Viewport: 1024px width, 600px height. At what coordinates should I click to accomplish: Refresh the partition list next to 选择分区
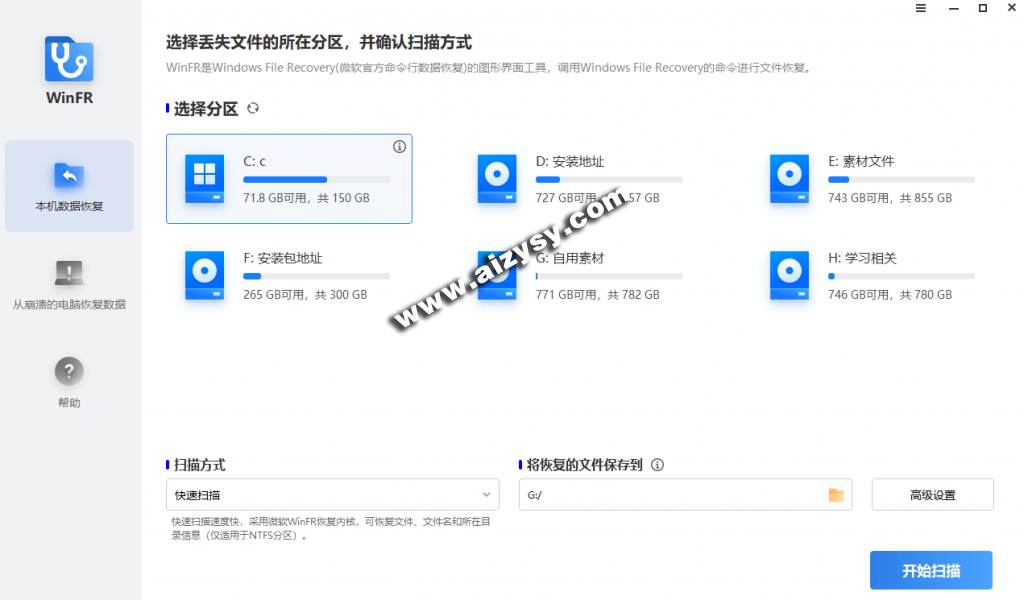coord(253,109)
